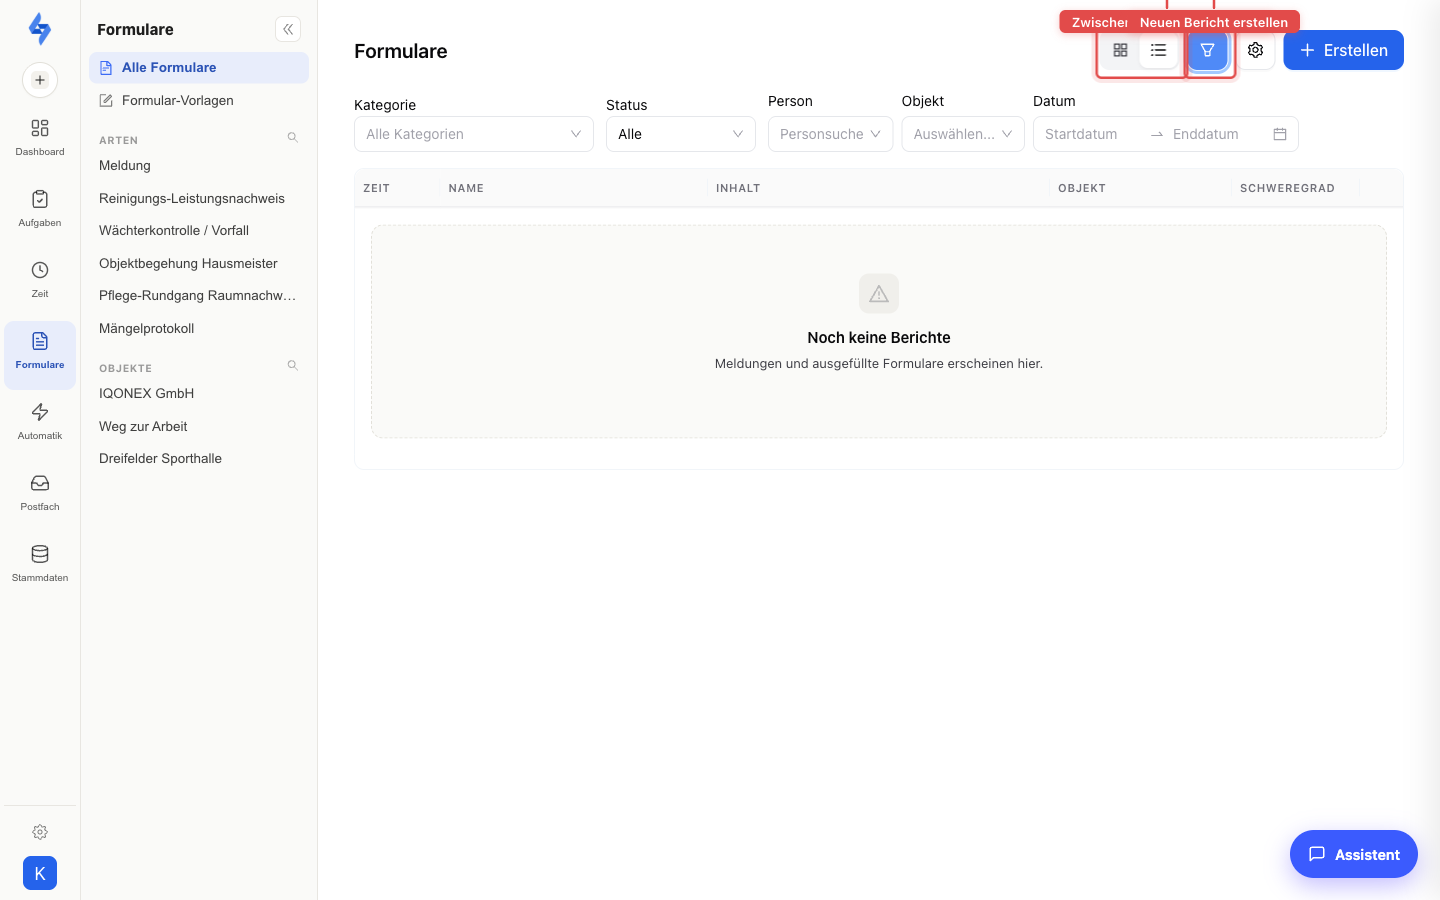
Task: Select Objektbegehung Hausmeister form type
Action: click(199, 263)
